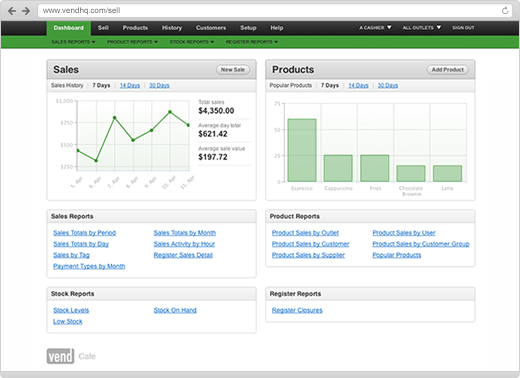Click the Average sale value $197.72

[213, 157]
